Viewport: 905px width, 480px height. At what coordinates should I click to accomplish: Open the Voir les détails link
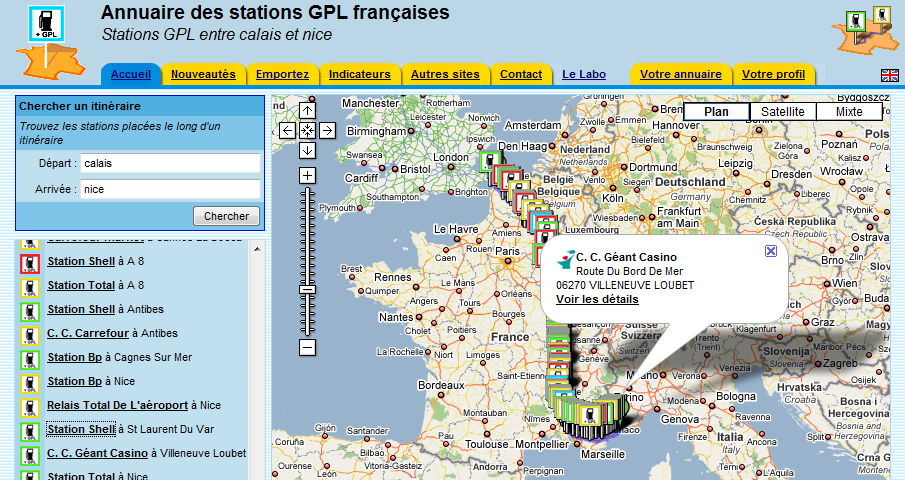(597, 299)
